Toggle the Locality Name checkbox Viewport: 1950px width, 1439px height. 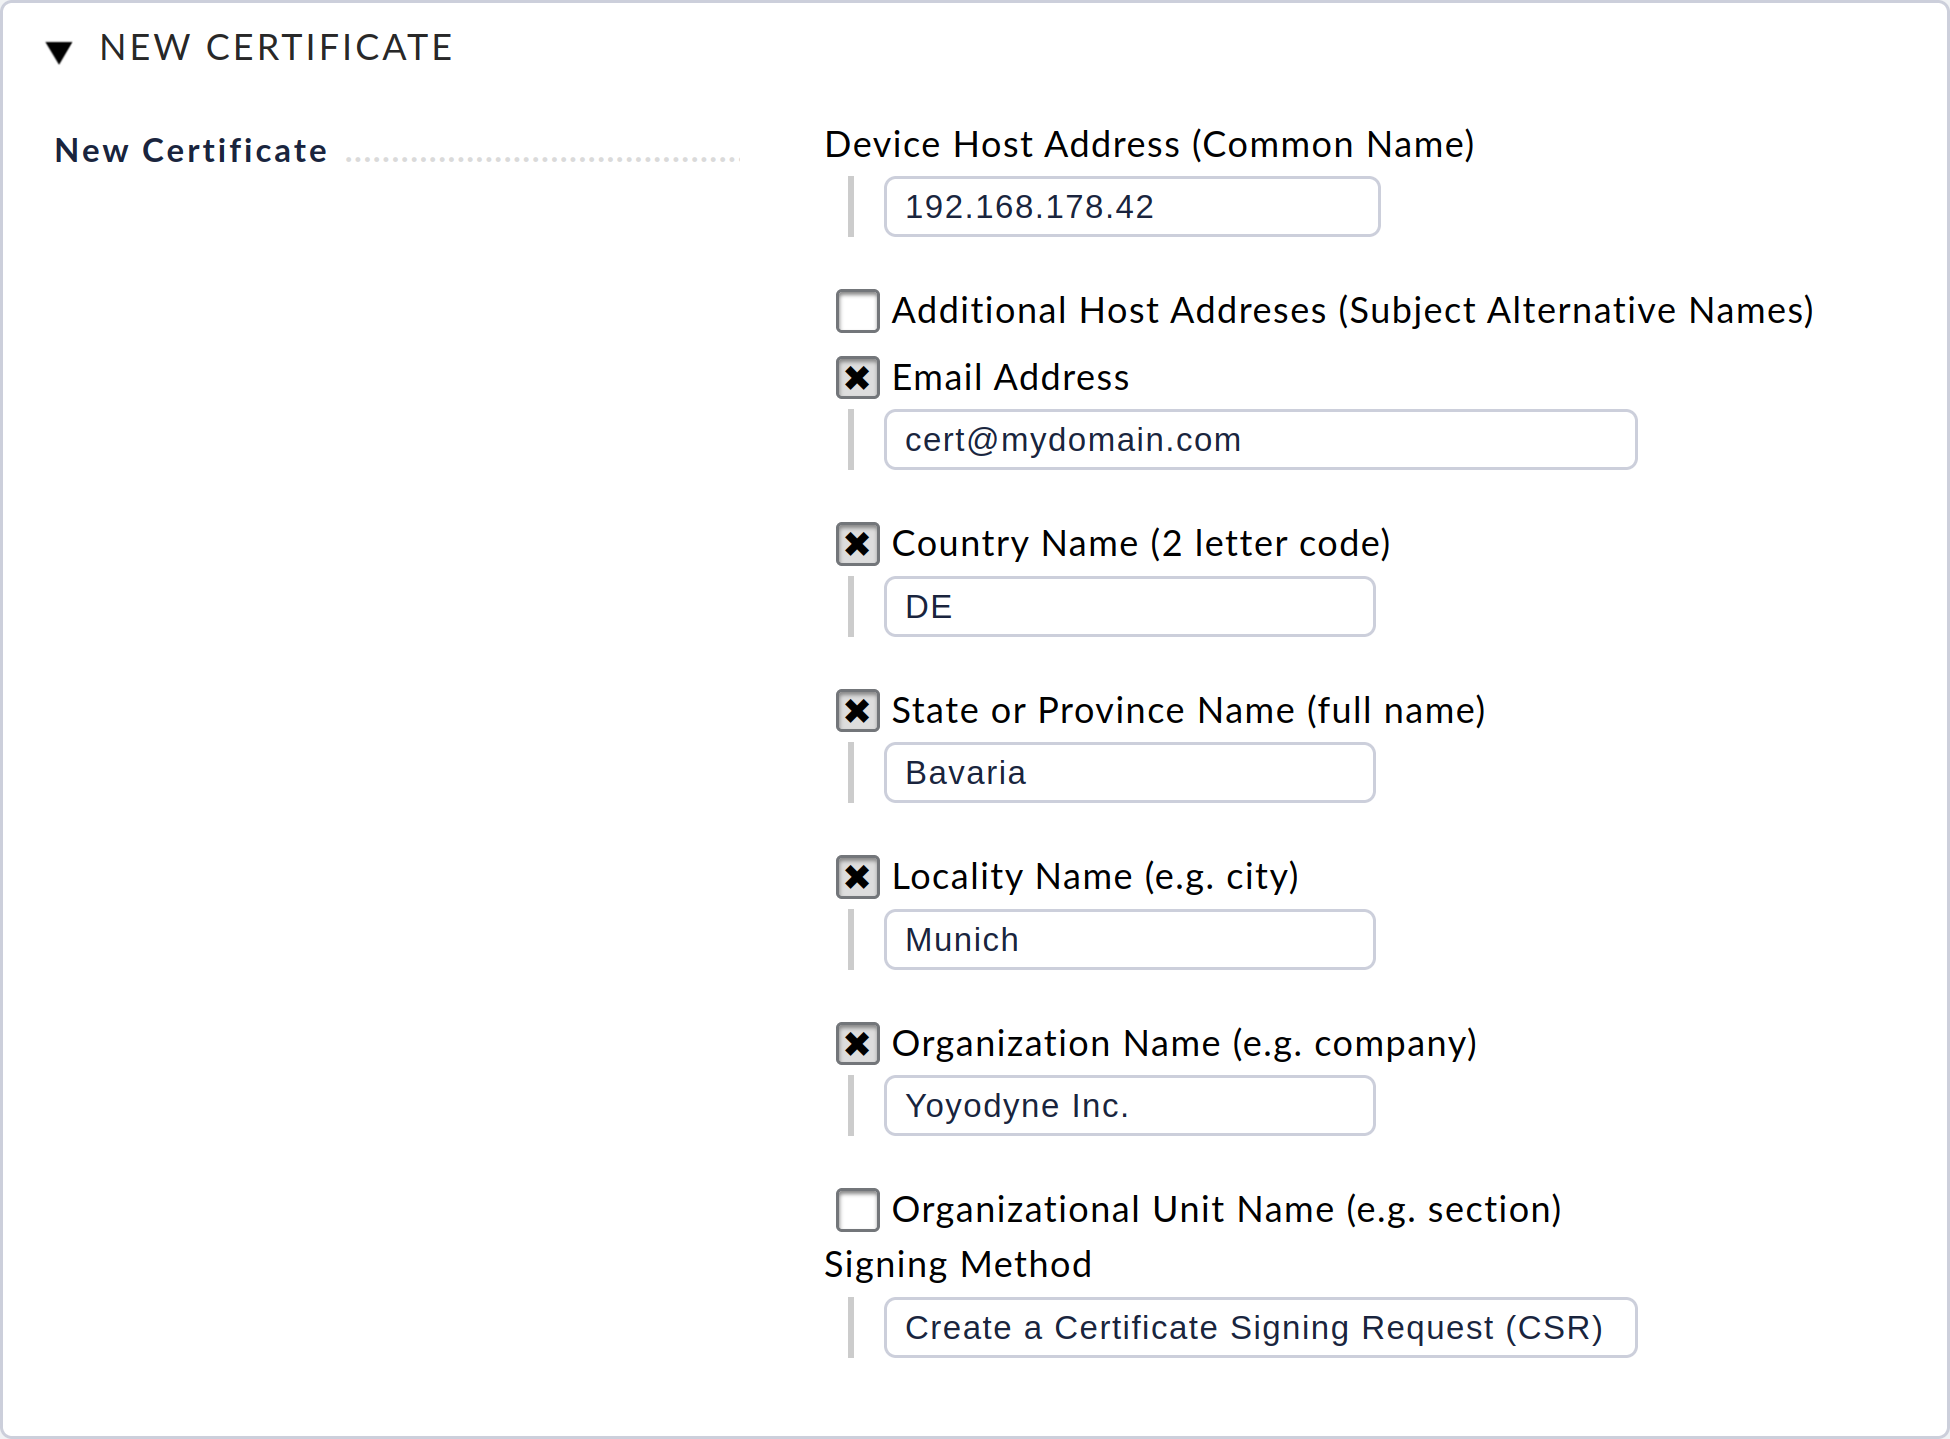click(858, 877)
